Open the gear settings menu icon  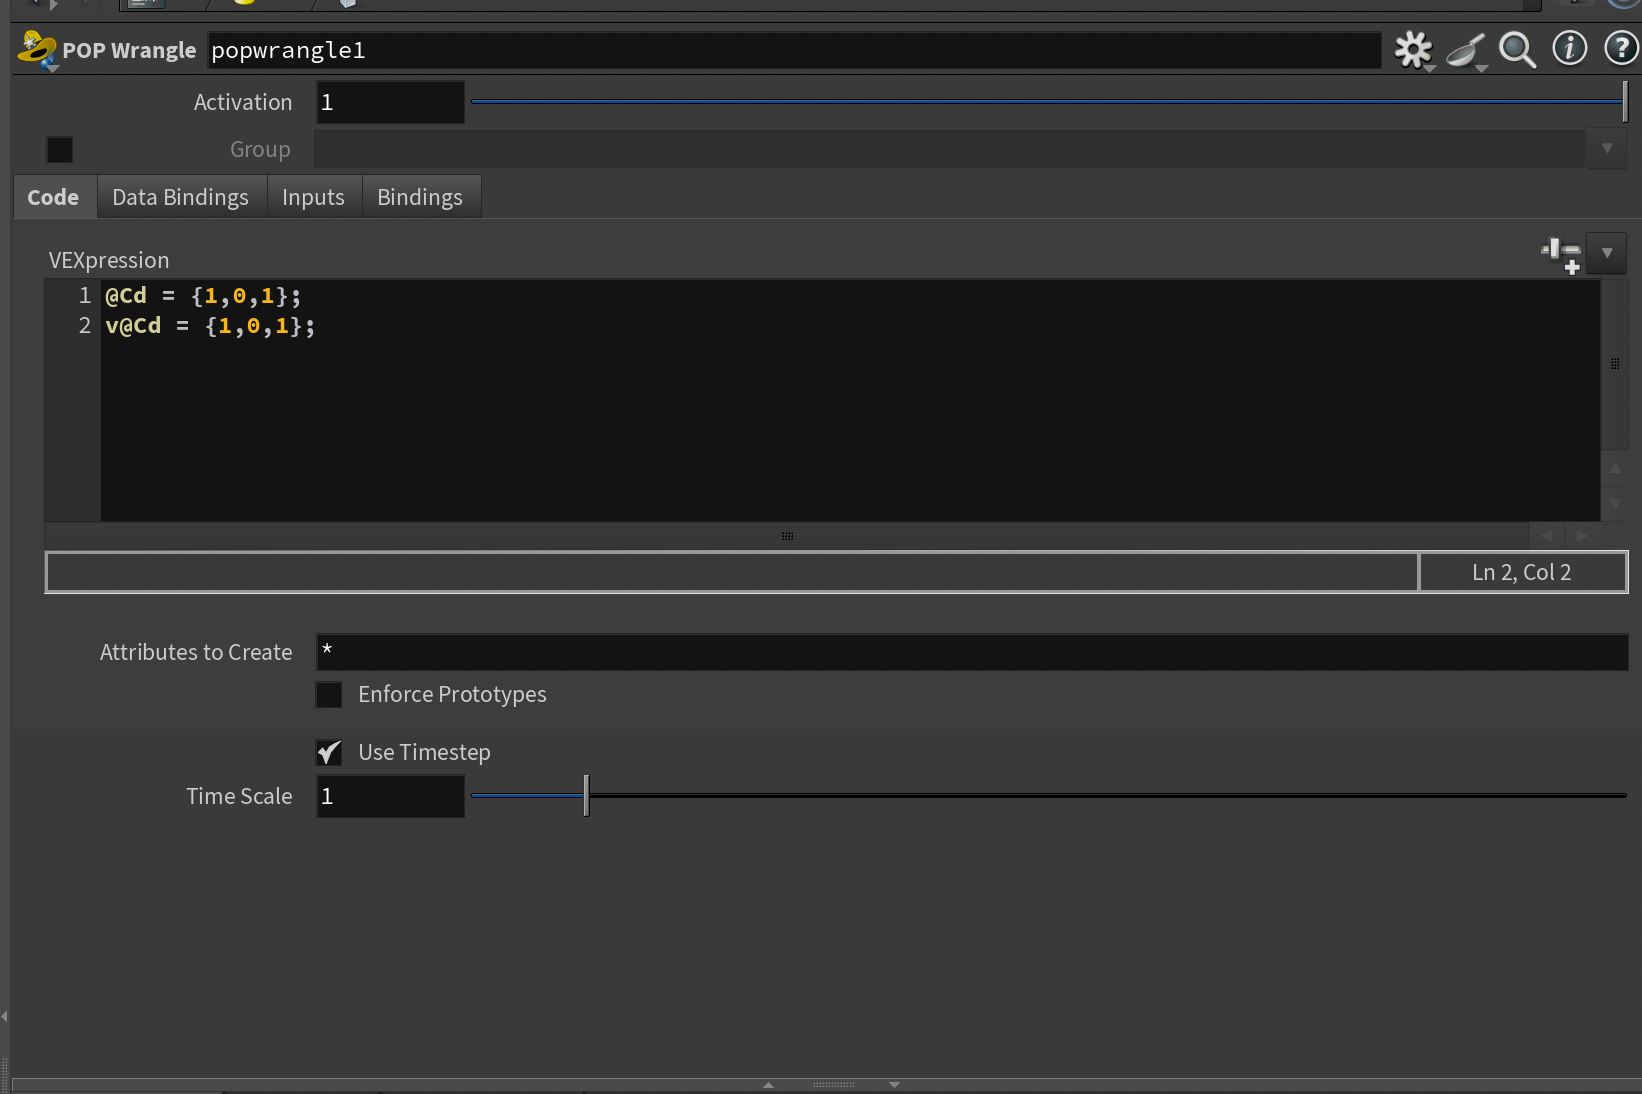pos(1413,49)
